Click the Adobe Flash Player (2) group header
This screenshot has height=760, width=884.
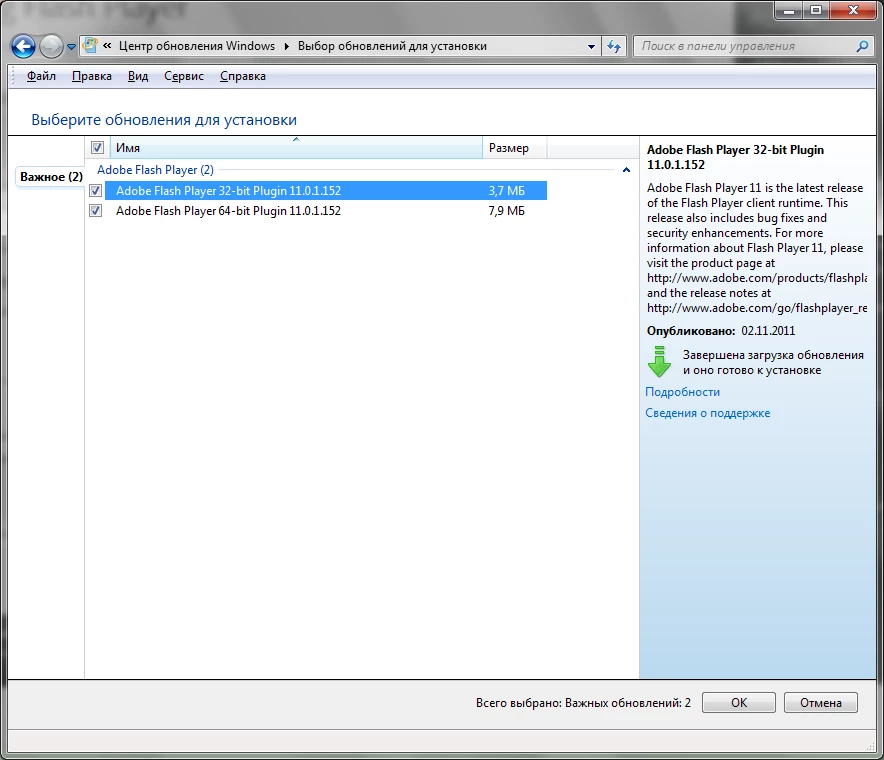pos(155,170)
